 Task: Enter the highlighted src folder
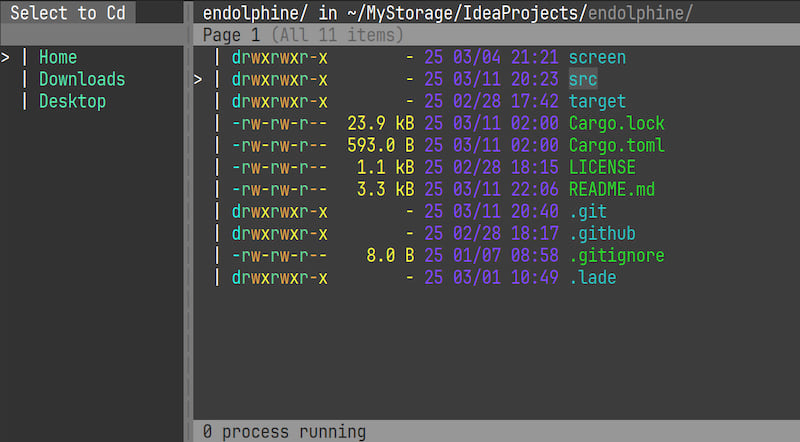583,79
